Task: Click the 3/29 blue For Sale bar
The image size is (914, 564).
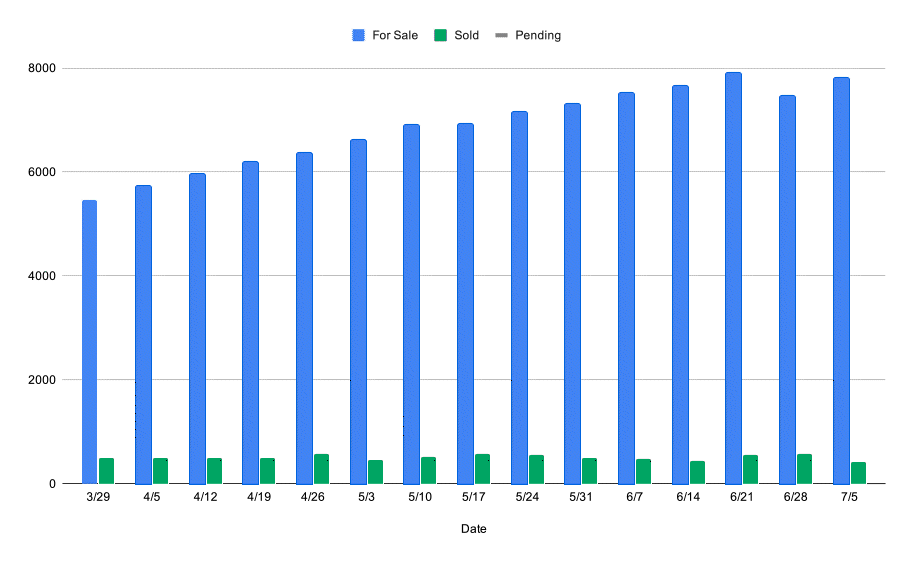Action: click(89, 342)
